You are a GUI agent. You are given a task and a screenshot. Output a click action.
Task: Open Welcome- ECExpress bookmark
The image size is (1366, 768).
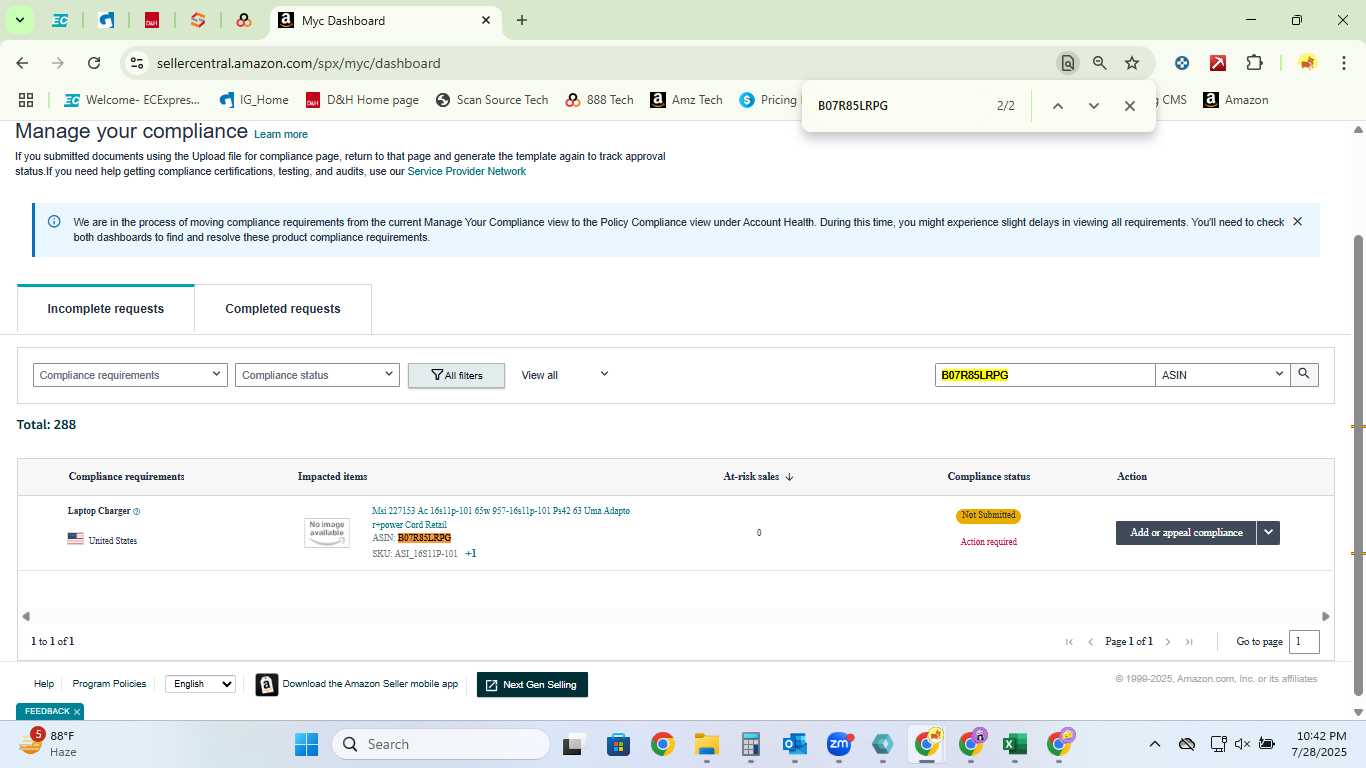[x=131, y=100]
